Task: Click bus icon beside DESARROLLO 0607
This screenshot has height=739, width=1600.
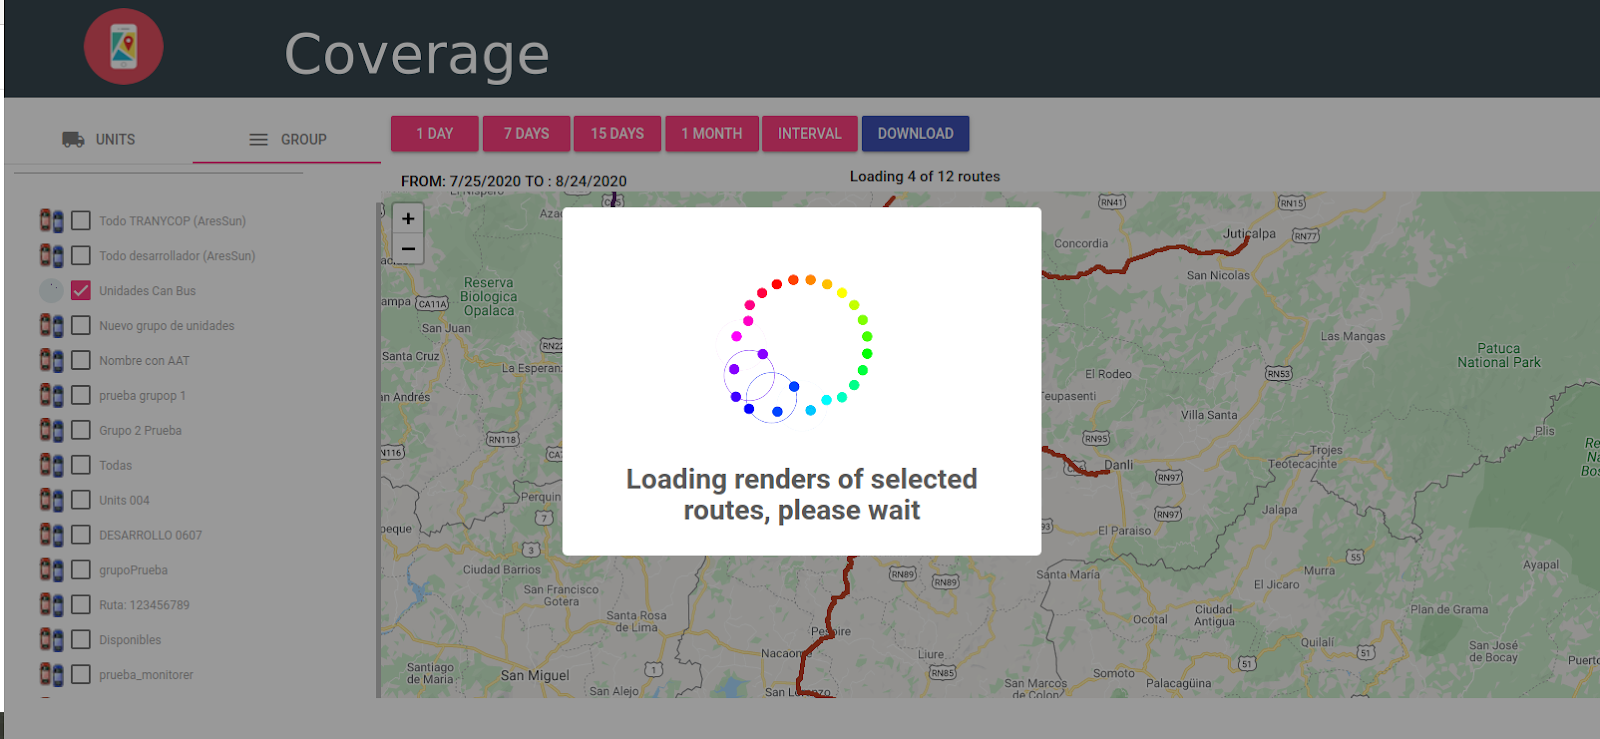Action: 52,535
